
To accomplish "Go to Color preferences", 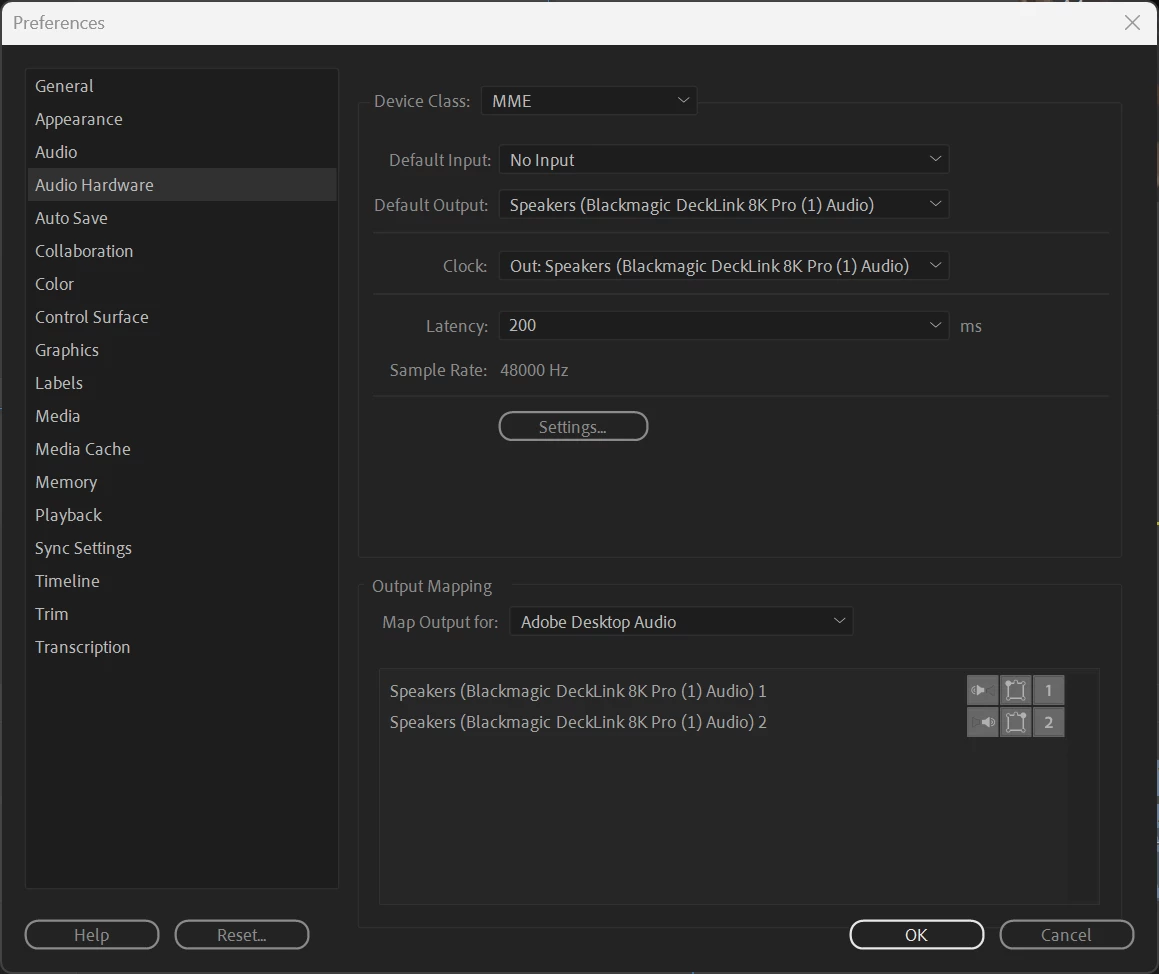I will [182, 284].
